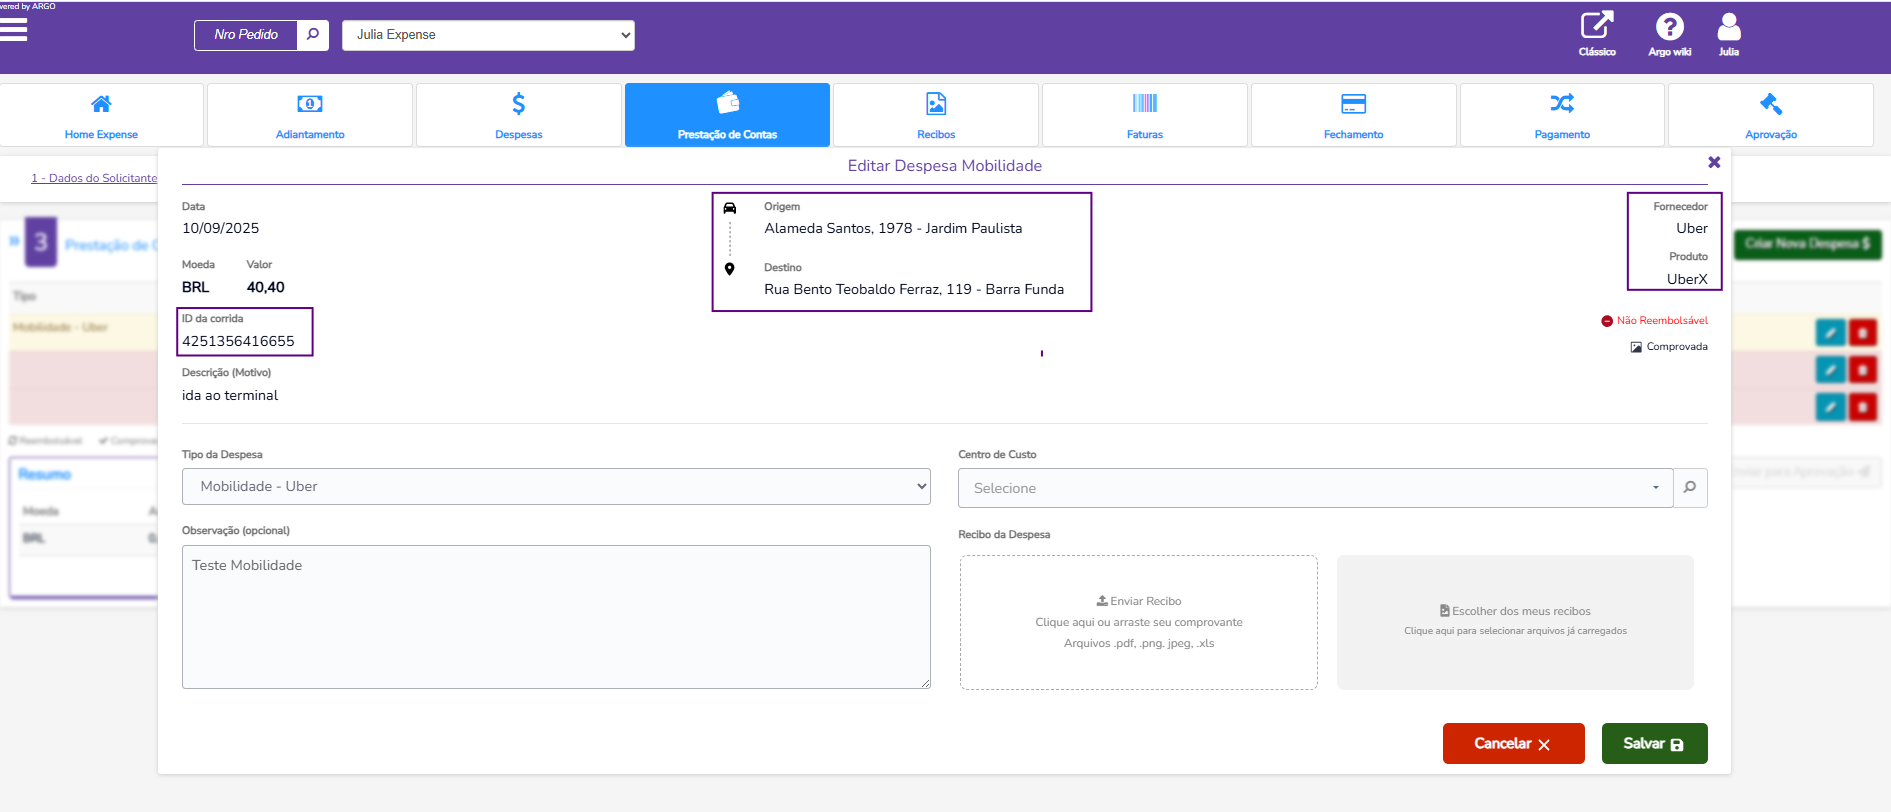Click the Nro Pedido search magnifier icon
The height and width of the screenshot is (812, 1891).
[x=313, y=35]
